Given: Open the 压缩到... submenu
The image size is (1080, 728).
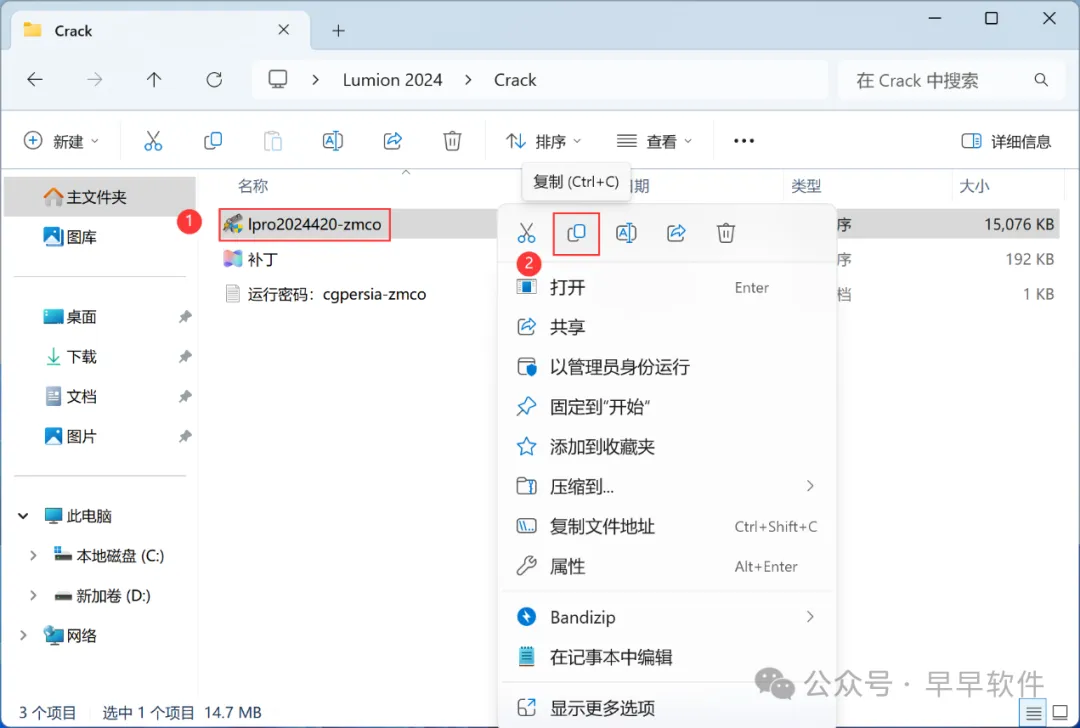Looking at the screenshot, I should click(667, 487).
